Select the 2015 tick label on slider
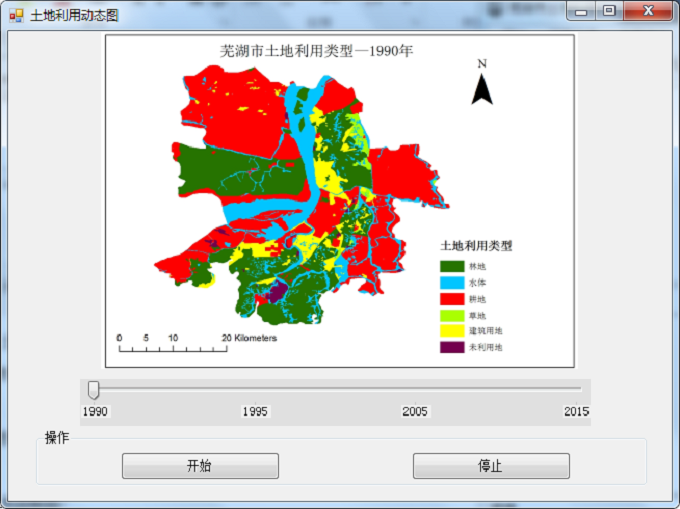Image resolution: width=680 pixels, height=509 pixels. click(x=576, y=411)
